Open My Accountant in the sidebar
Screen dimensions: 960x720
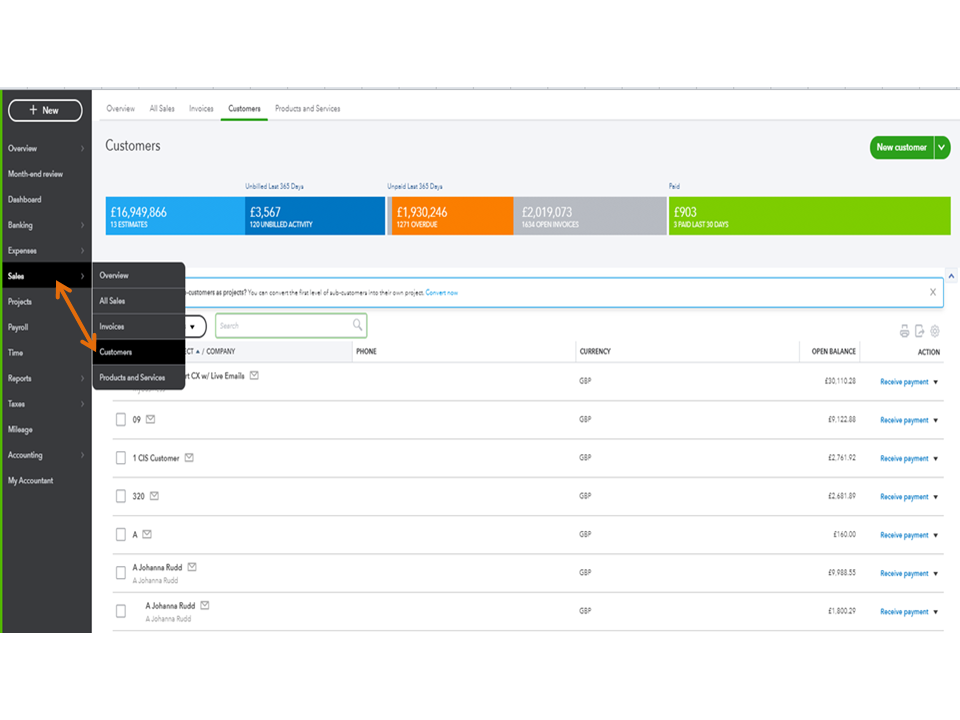pos(31,481)
